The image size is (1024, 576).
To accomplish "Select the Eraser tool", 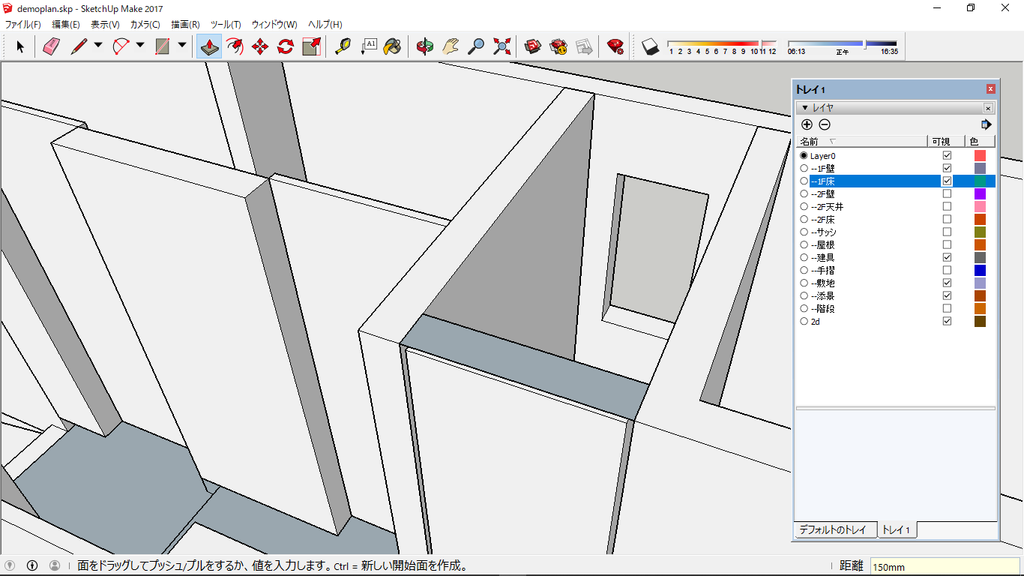I will tap(51, 46).
